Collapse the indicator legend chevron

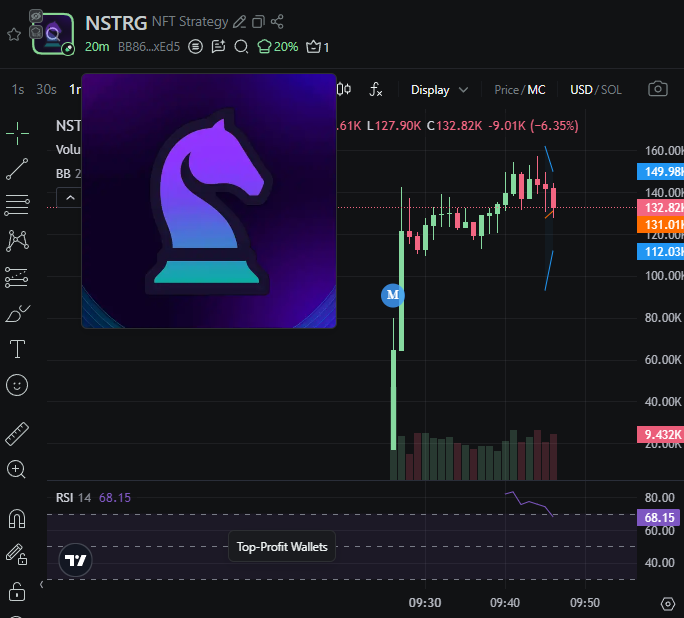coord(70,198)
